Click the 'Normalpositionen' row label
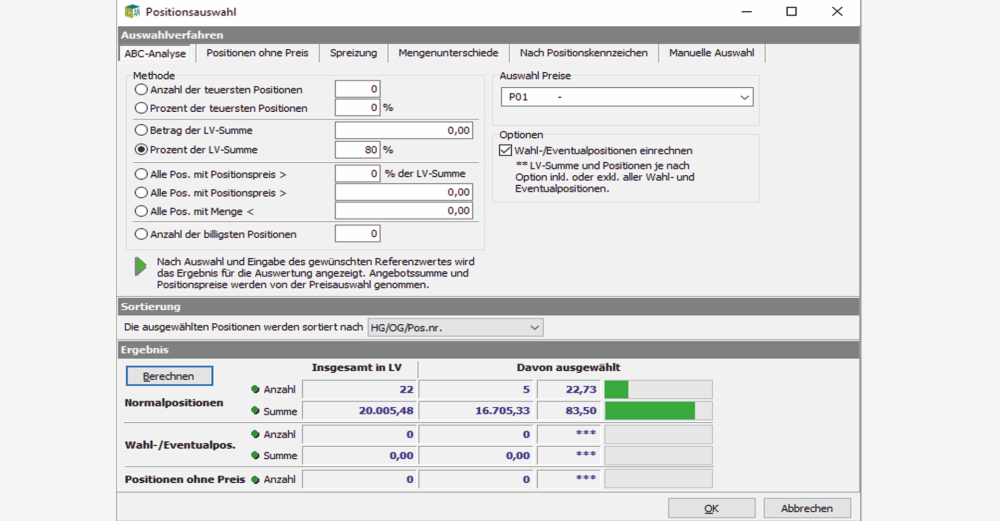1000x521 pixels. [x=174, y=402]
